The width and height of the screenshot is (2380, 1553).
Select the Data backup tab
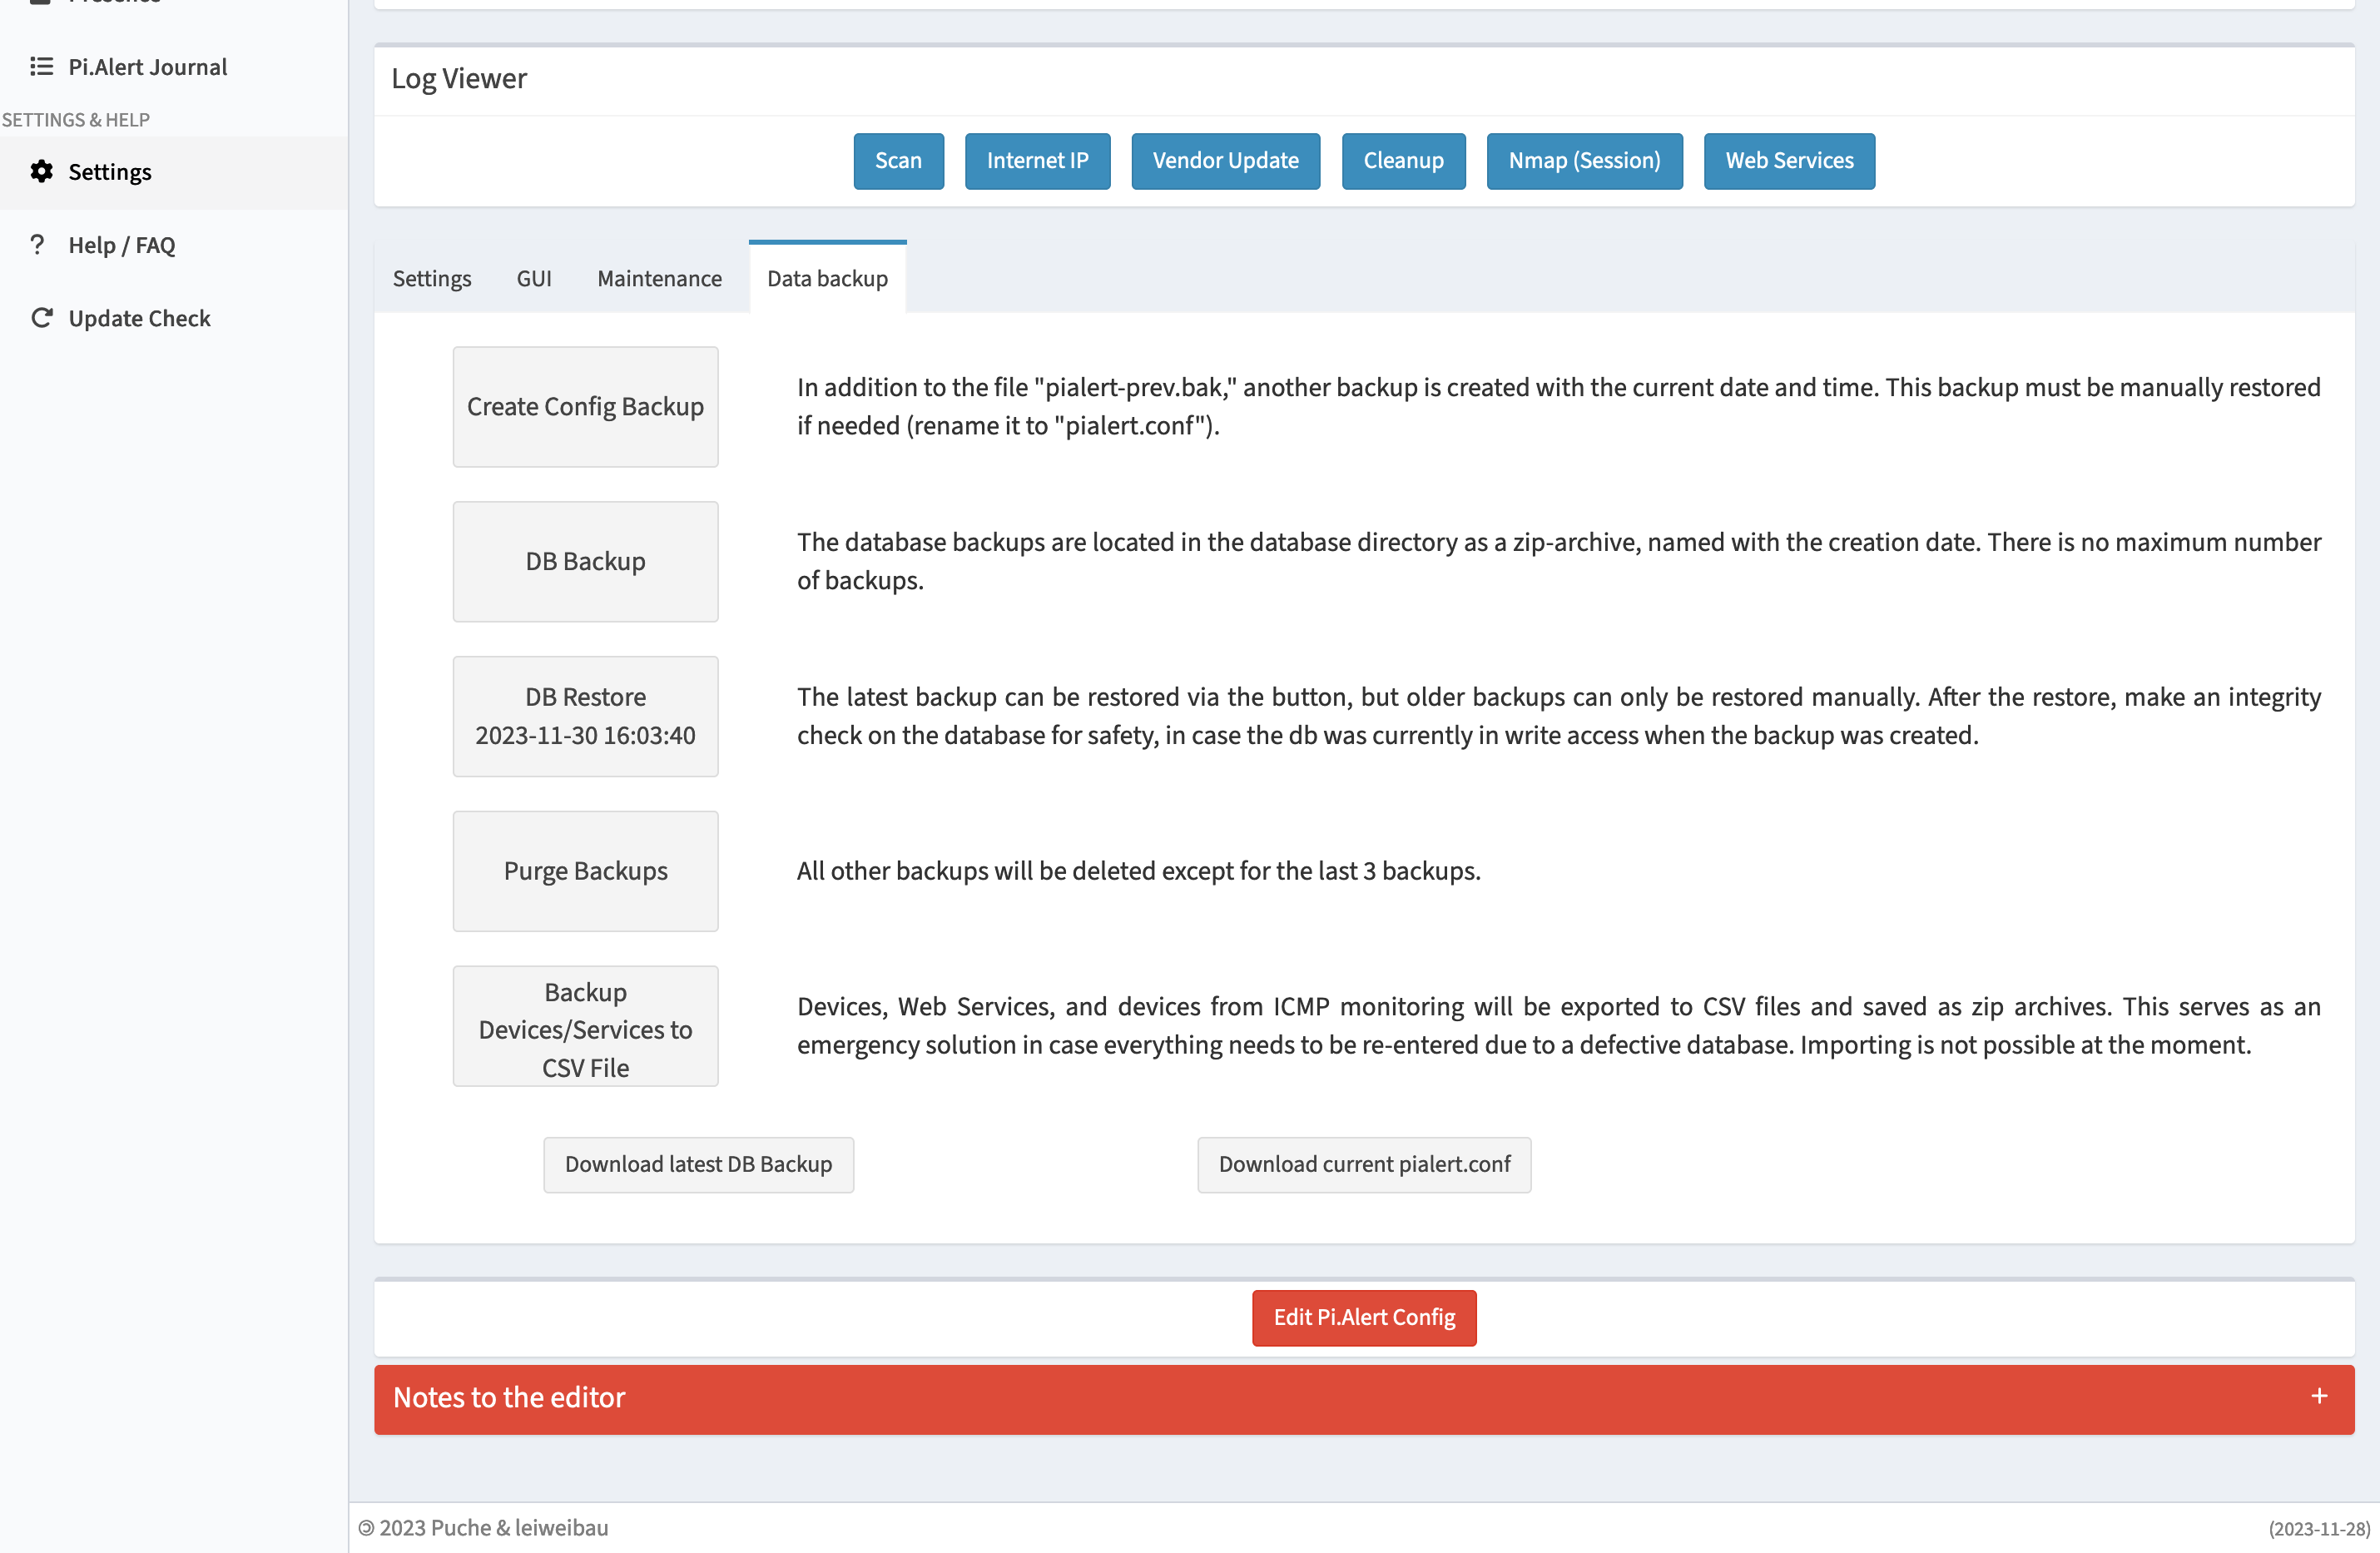pos(829,278)
